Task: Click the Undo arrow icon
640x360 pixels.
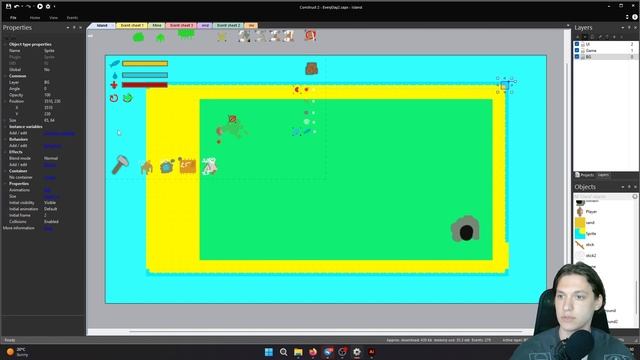Action: coord(16,7)
